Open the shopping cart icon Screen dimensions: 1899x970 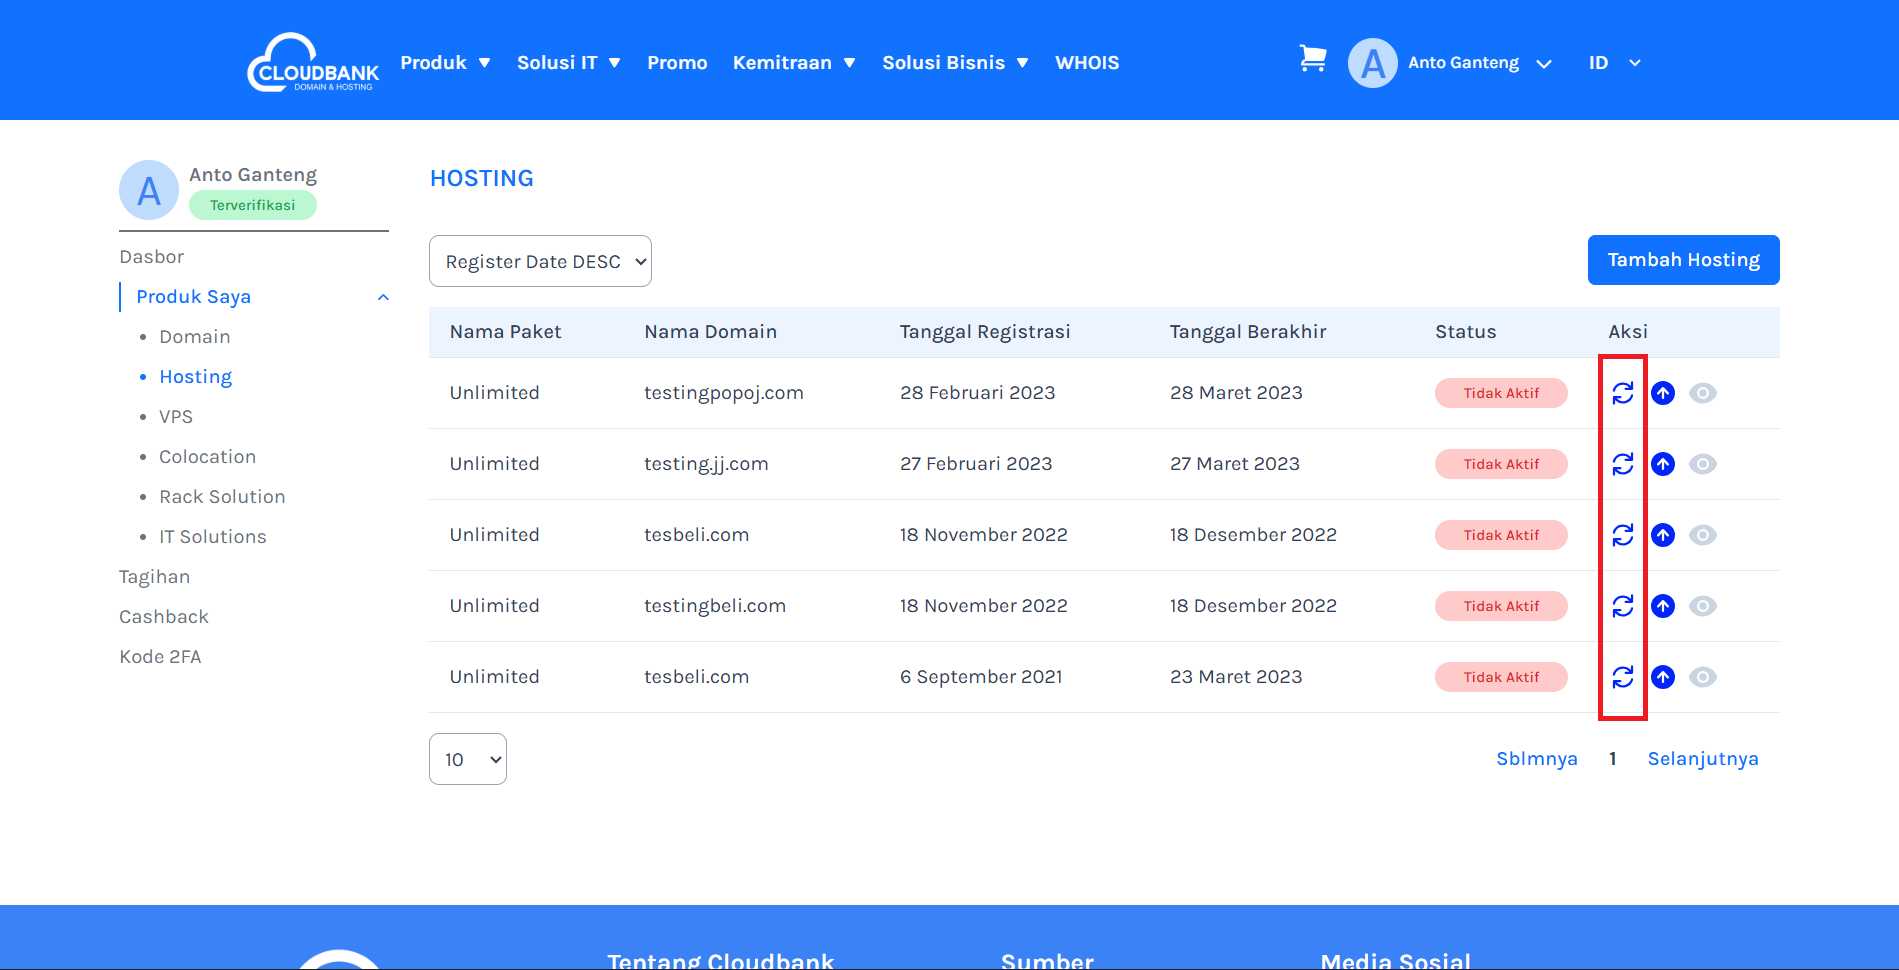pos(1312,59)
